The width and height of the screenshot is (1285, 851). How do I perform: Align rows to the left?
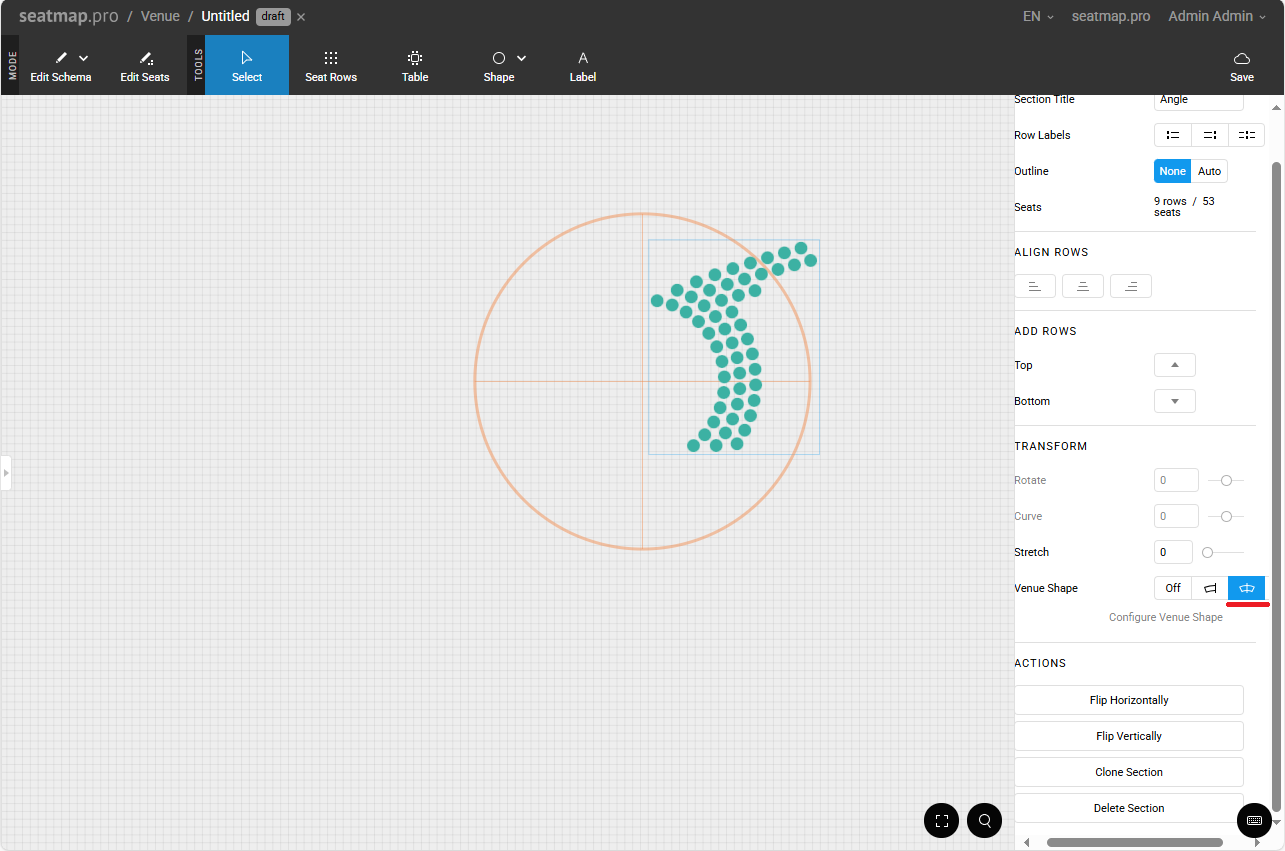[1035, 287]
